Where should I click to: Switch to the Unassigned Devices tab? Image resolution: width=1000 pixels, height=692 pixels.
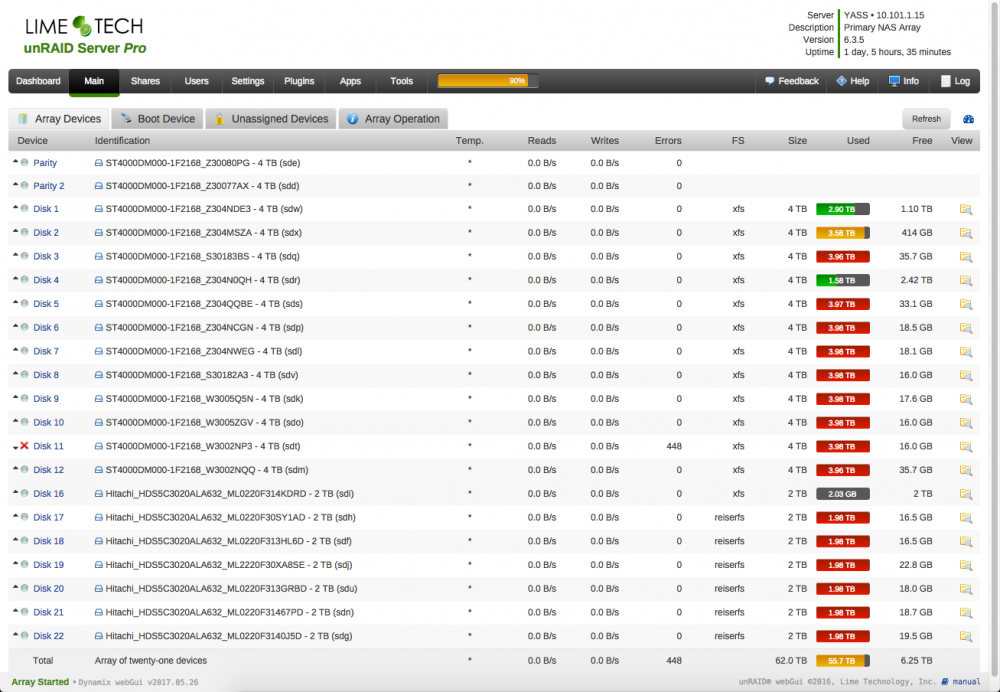click(x=271, y=119)
